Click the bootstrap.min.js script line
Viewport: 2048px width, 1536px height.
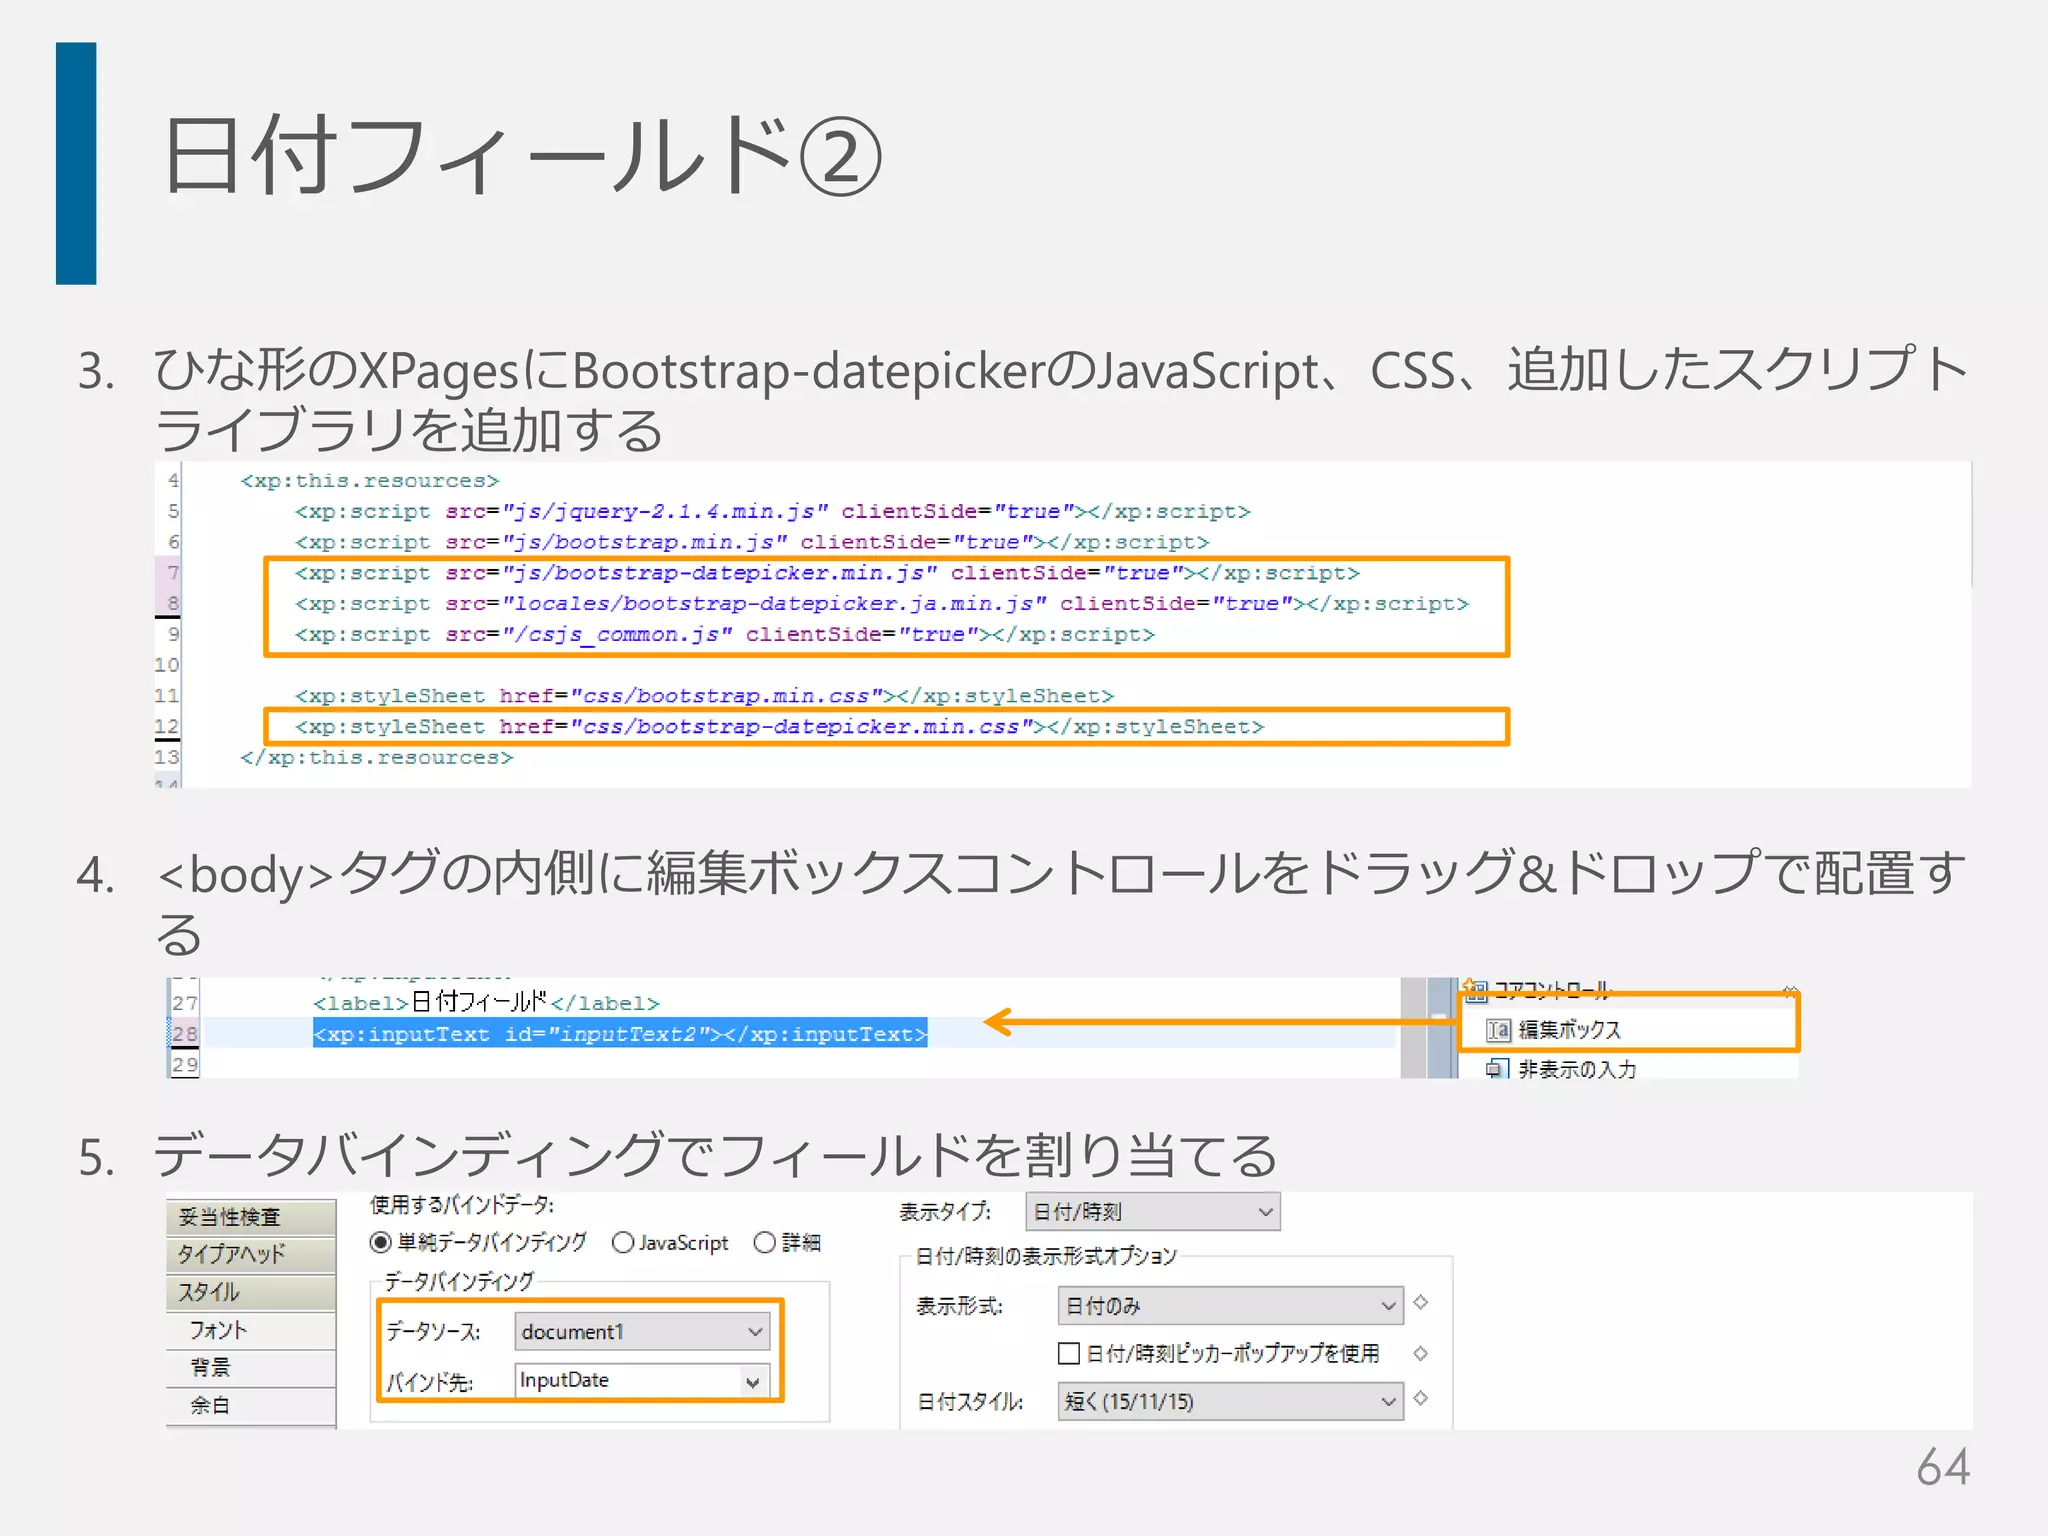752,542
